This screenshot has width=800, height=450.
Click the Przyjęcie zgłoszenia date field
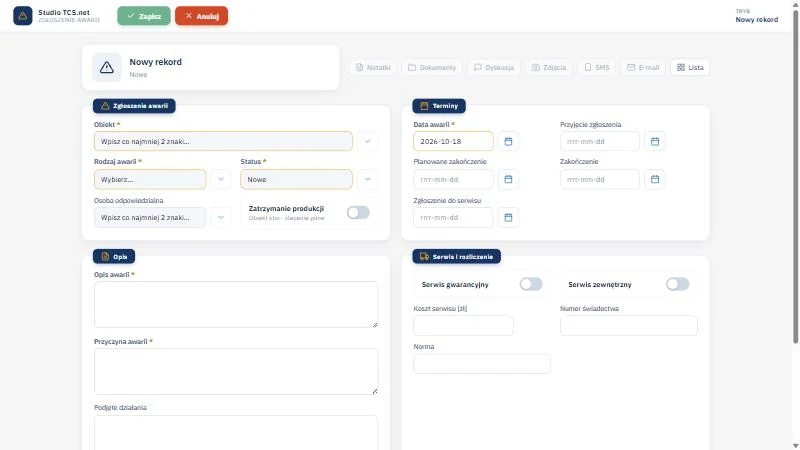pyautogui.click(x=599, y=141)
